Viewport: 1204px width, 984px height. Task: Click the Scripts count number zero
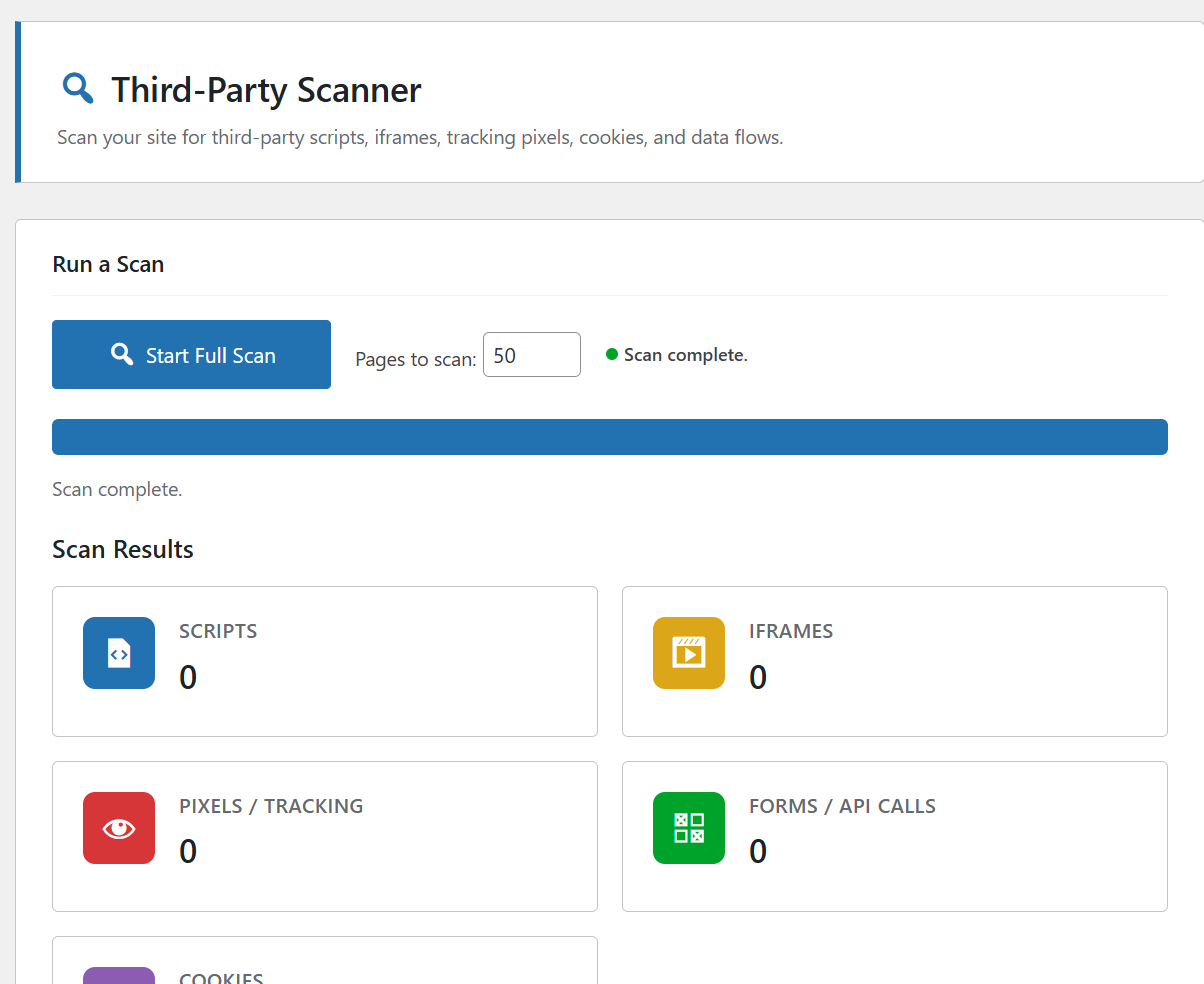(x=188, y=677)
